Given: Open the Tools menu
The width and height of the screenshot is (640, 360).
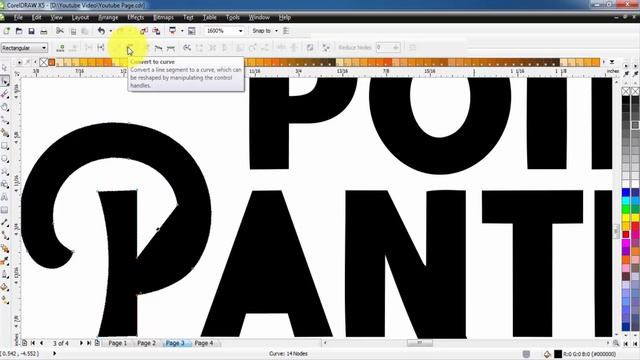Looking at the screenshot, I should click(232, 18).
